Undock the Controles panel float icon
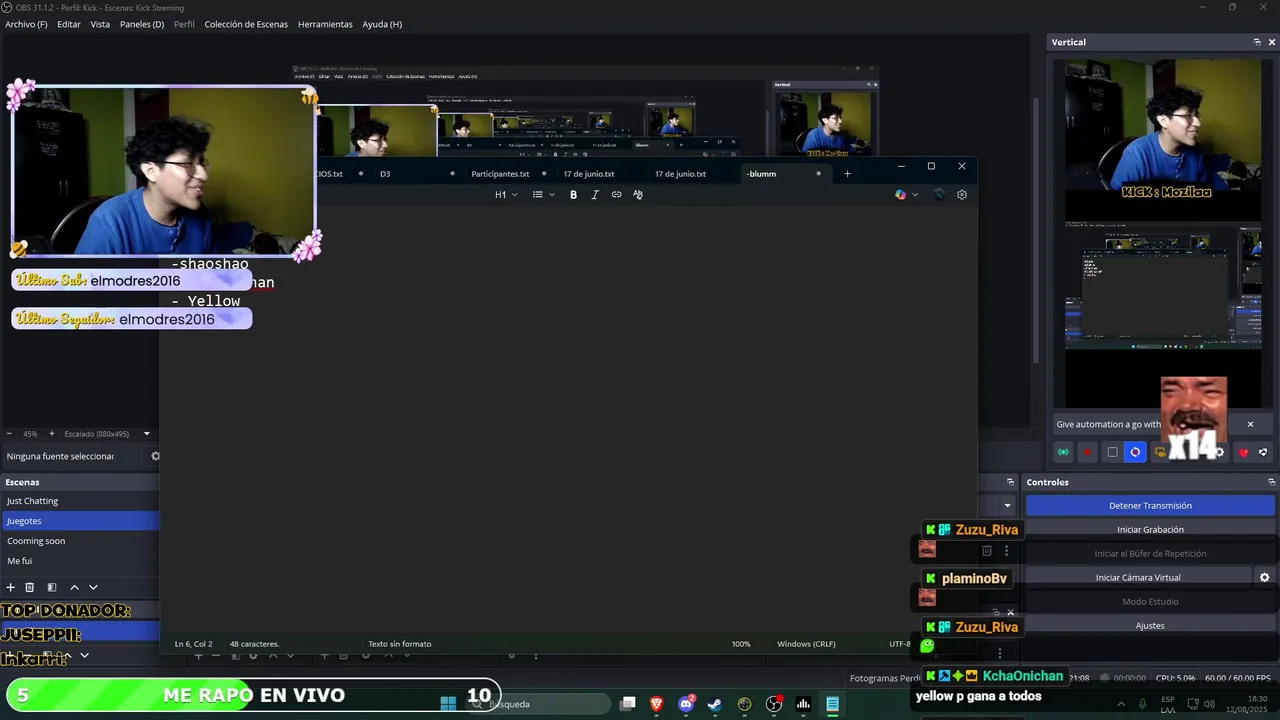The image size is (1280, 720). tap(1271, 482)
